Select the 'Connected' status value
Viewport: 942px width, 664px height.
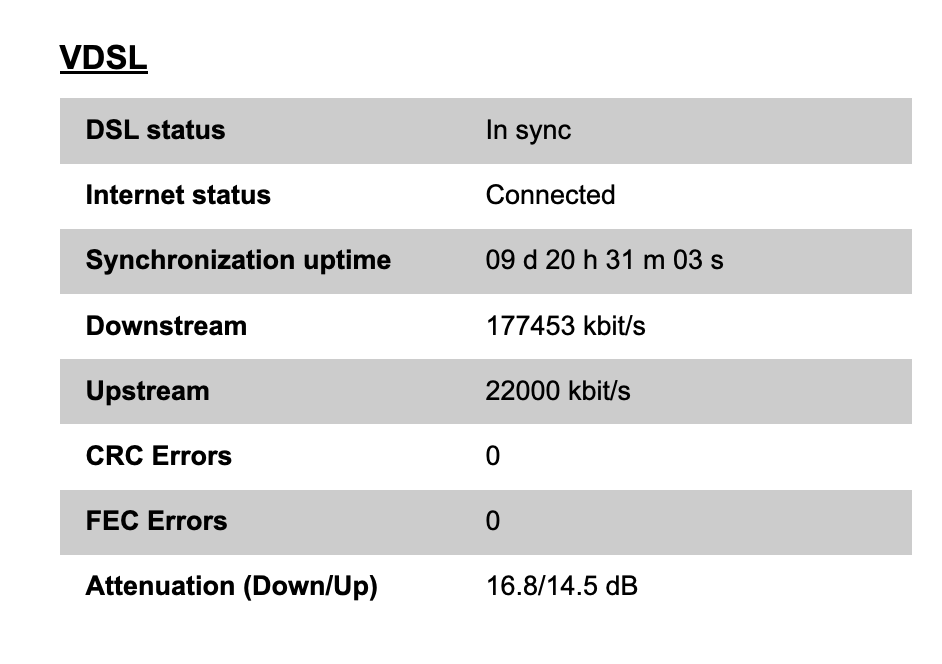[x=550, y=195]
